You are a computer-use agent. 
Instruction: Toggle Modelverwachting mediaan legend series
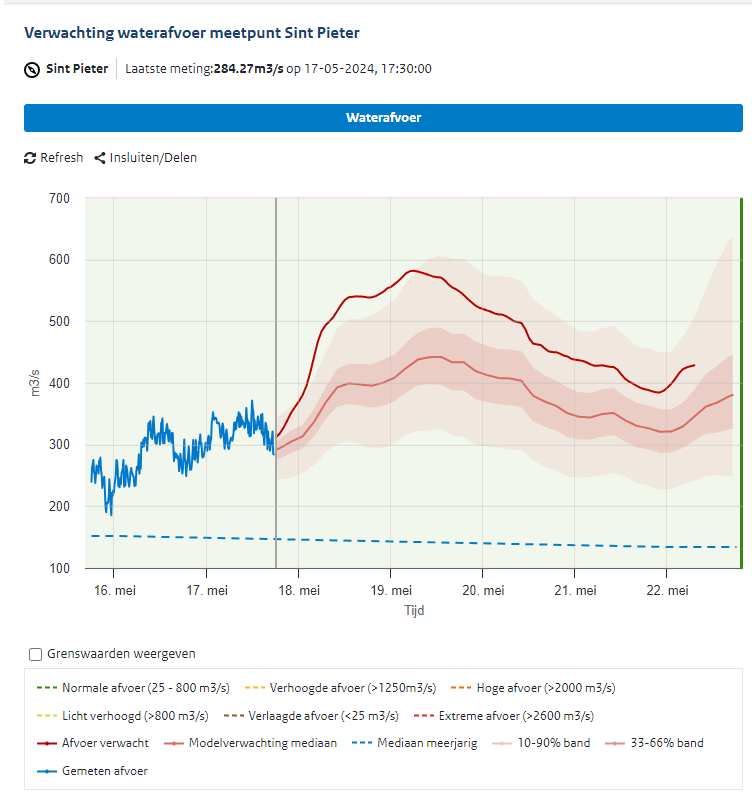tap(251, 743)
